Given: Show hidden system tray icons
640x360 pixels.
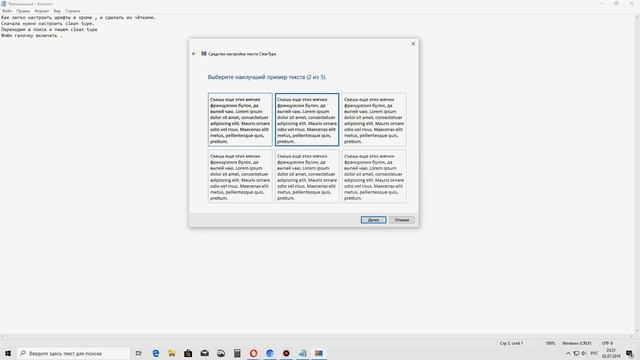Looking at the screenshot, I should (568, 353).
